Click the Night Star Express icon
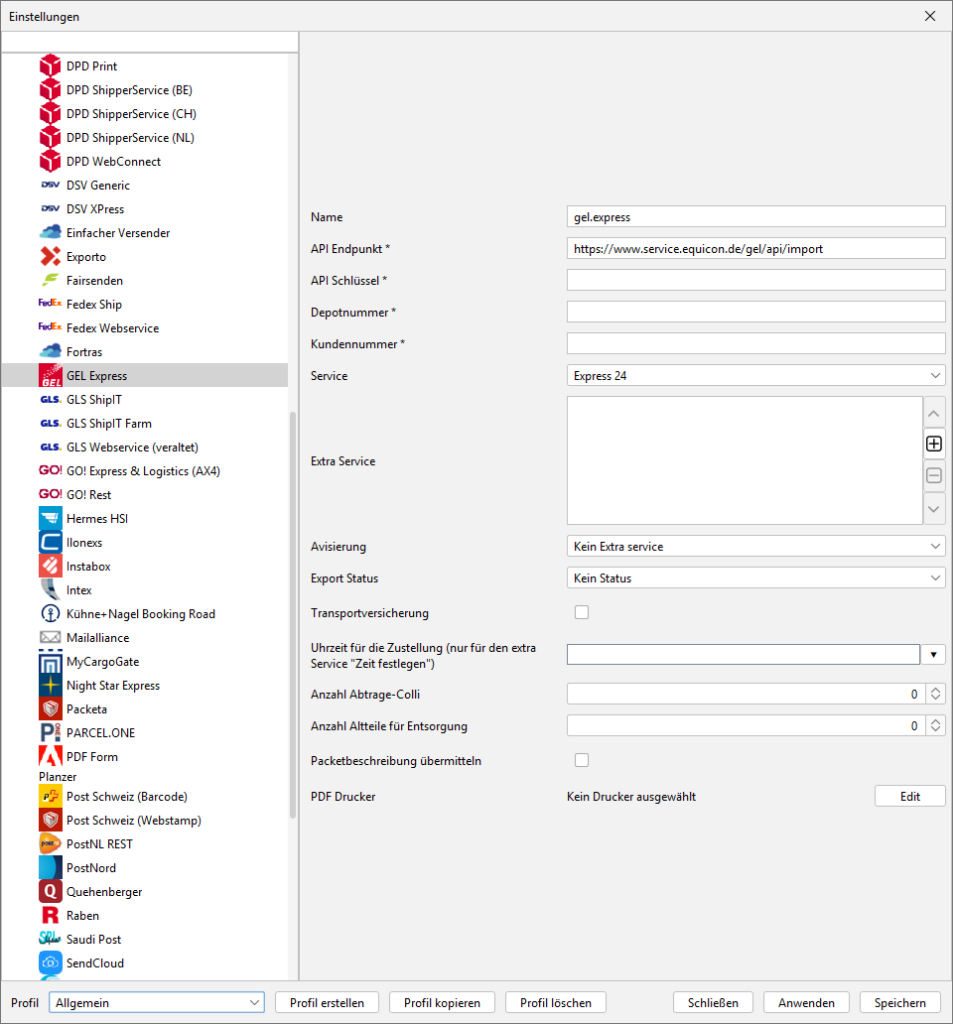Viewport: 953px width, 1024px height. (50, 685)
